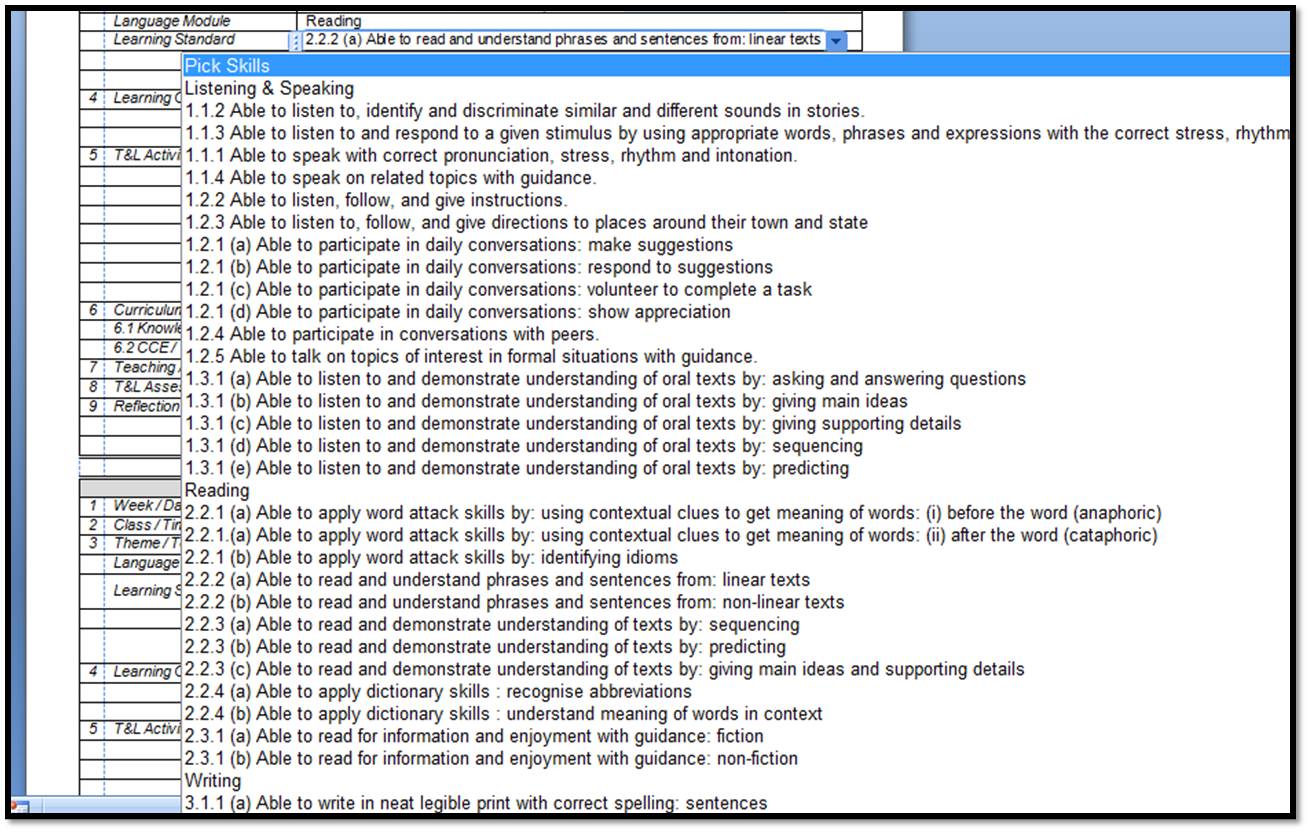
Task: Choose skill 1.1.1 speak with correct pronunciation
Action: (491, 155)
